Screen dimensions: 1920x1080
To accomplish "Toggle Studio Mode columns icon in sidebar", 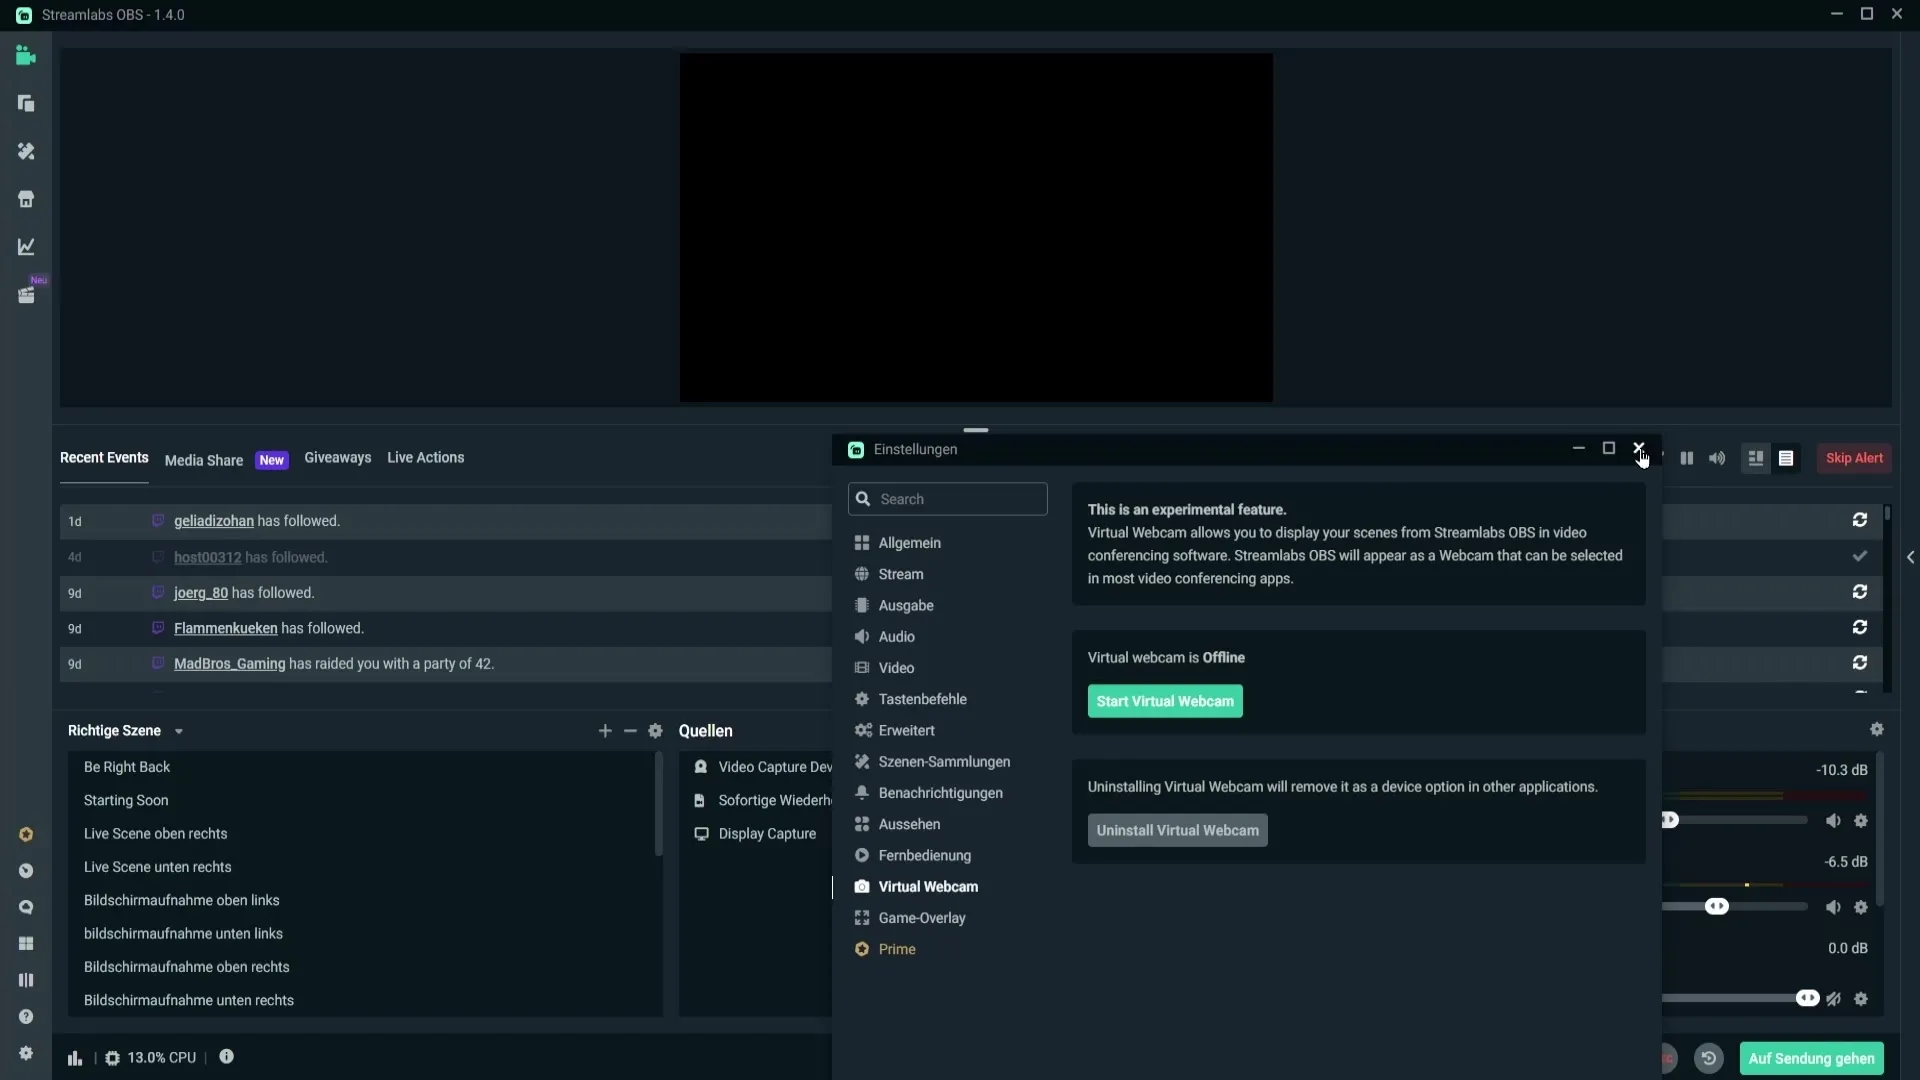I will click(x=26, y=980).
